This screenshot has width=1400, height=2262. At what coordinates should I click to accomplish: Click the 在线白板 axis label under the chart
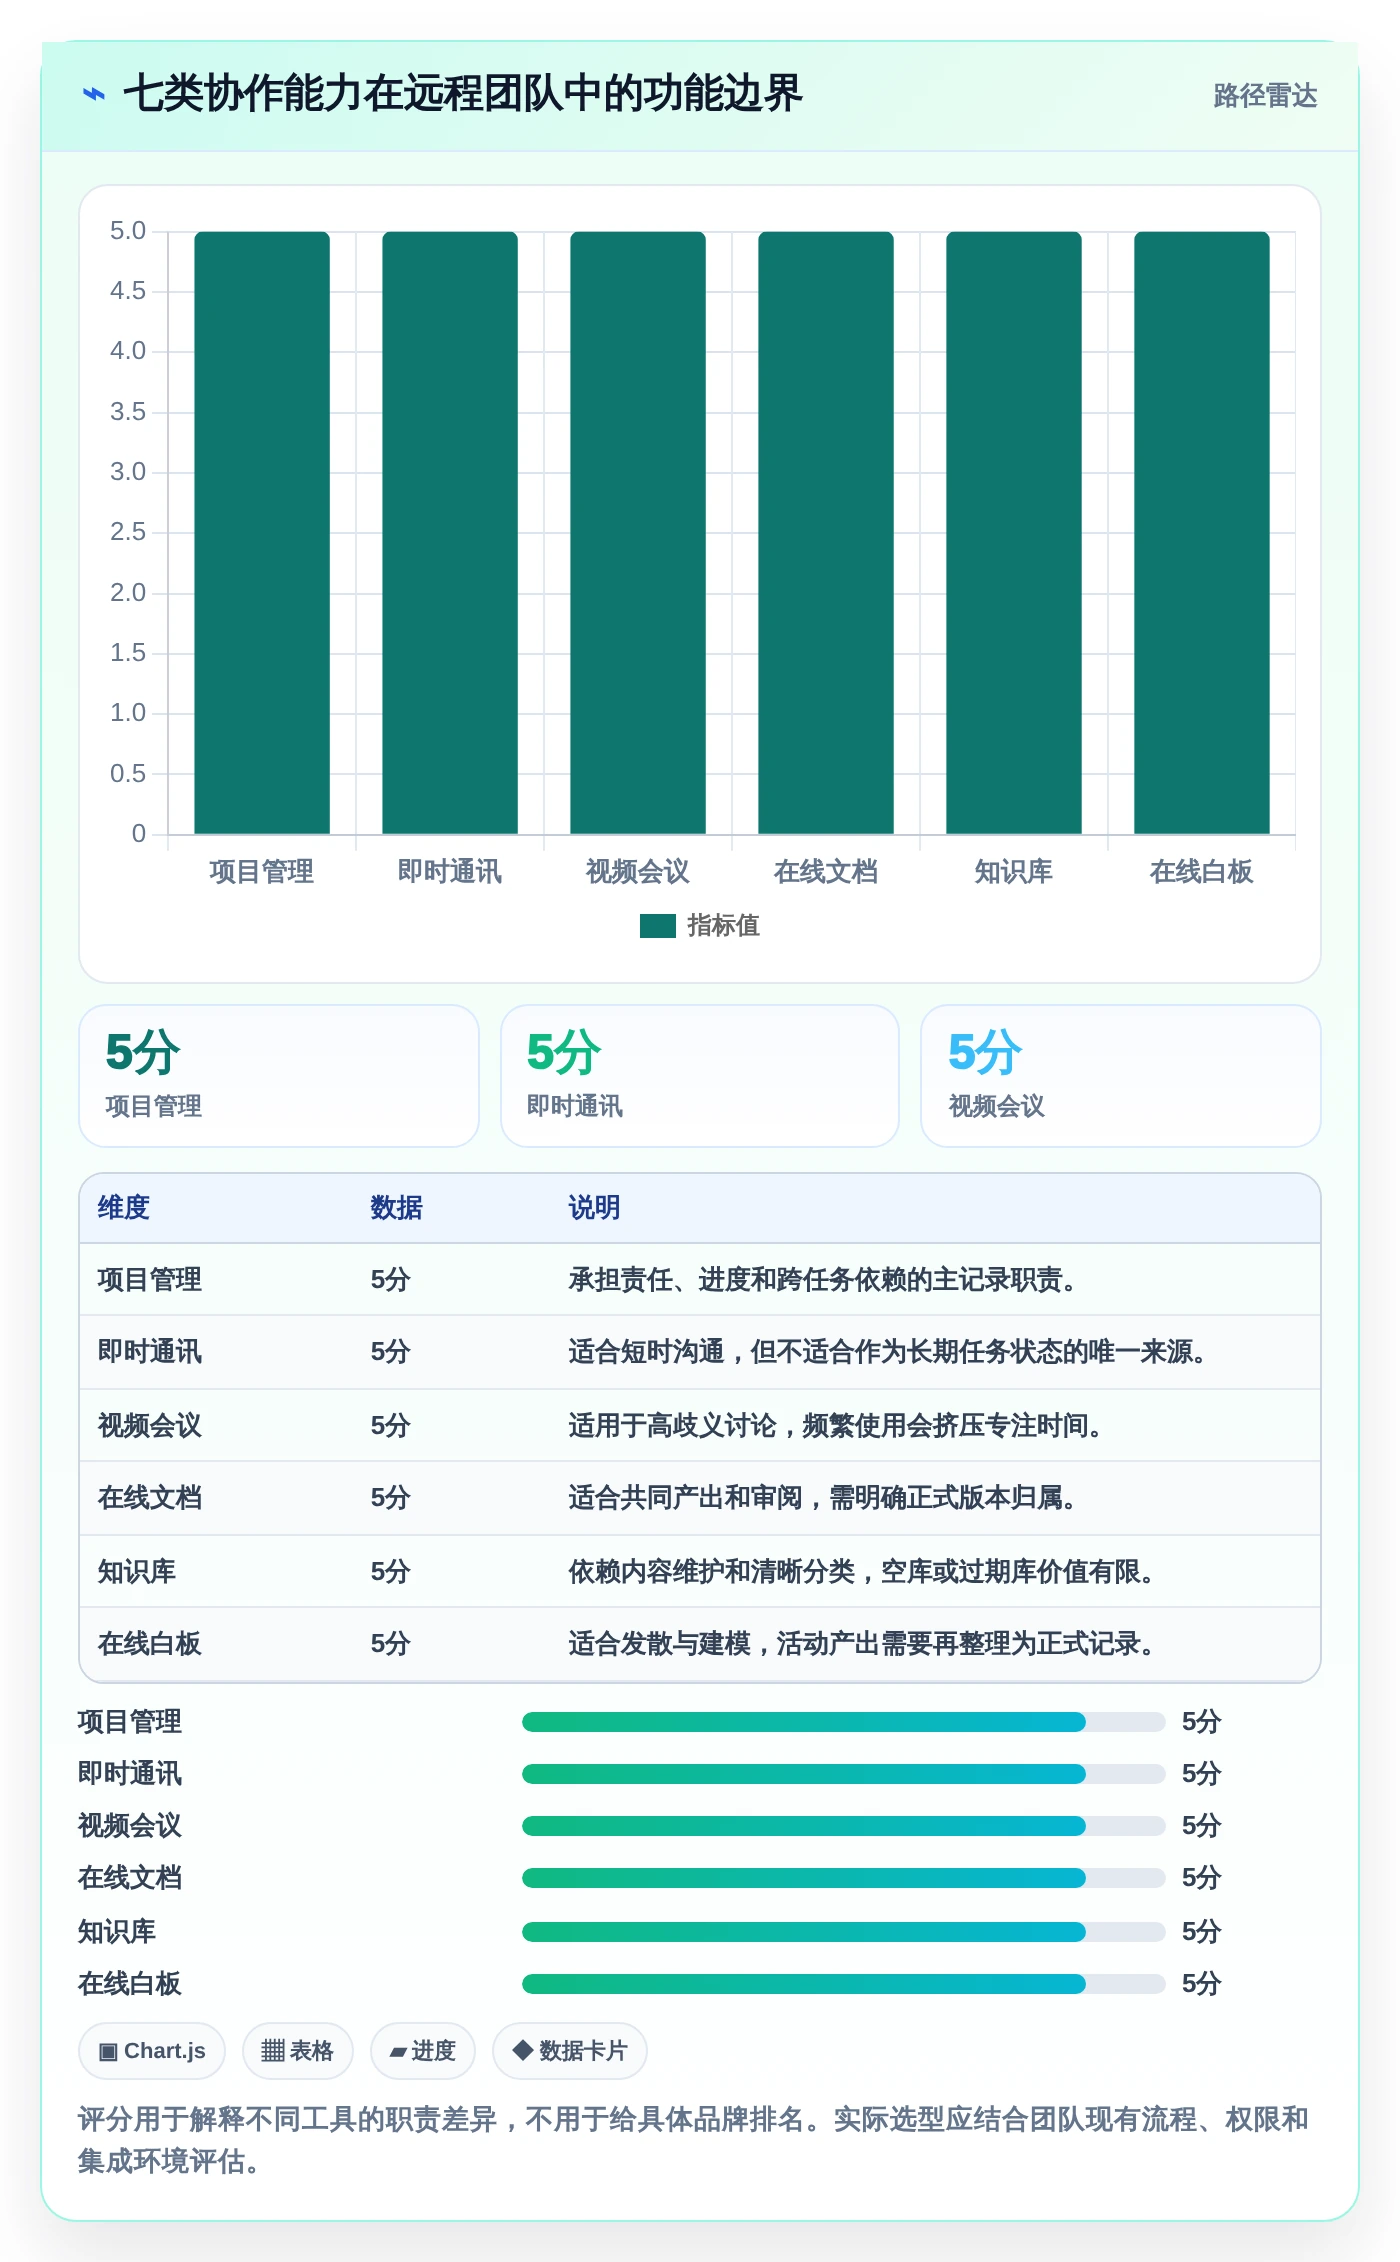point(1202,872)
